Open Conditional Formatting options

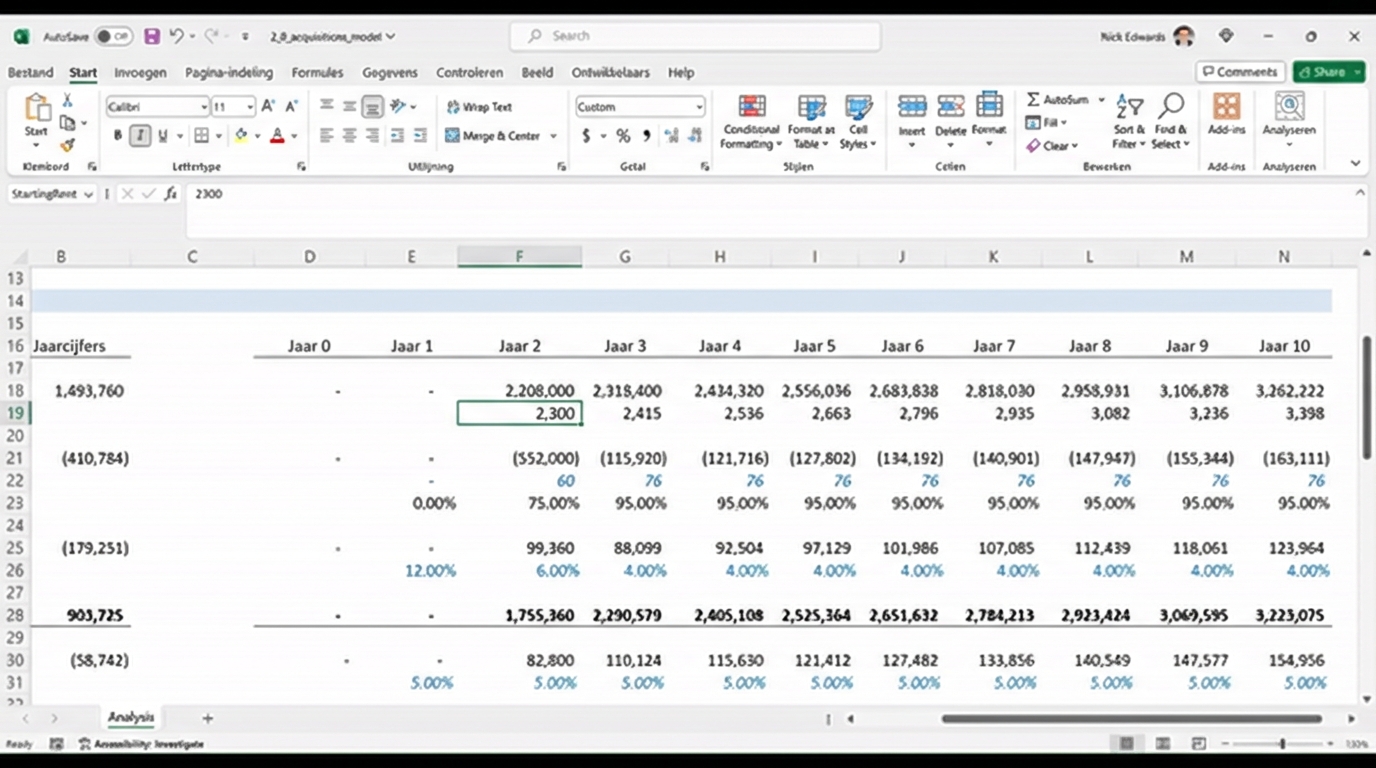[x=750, y=120]
